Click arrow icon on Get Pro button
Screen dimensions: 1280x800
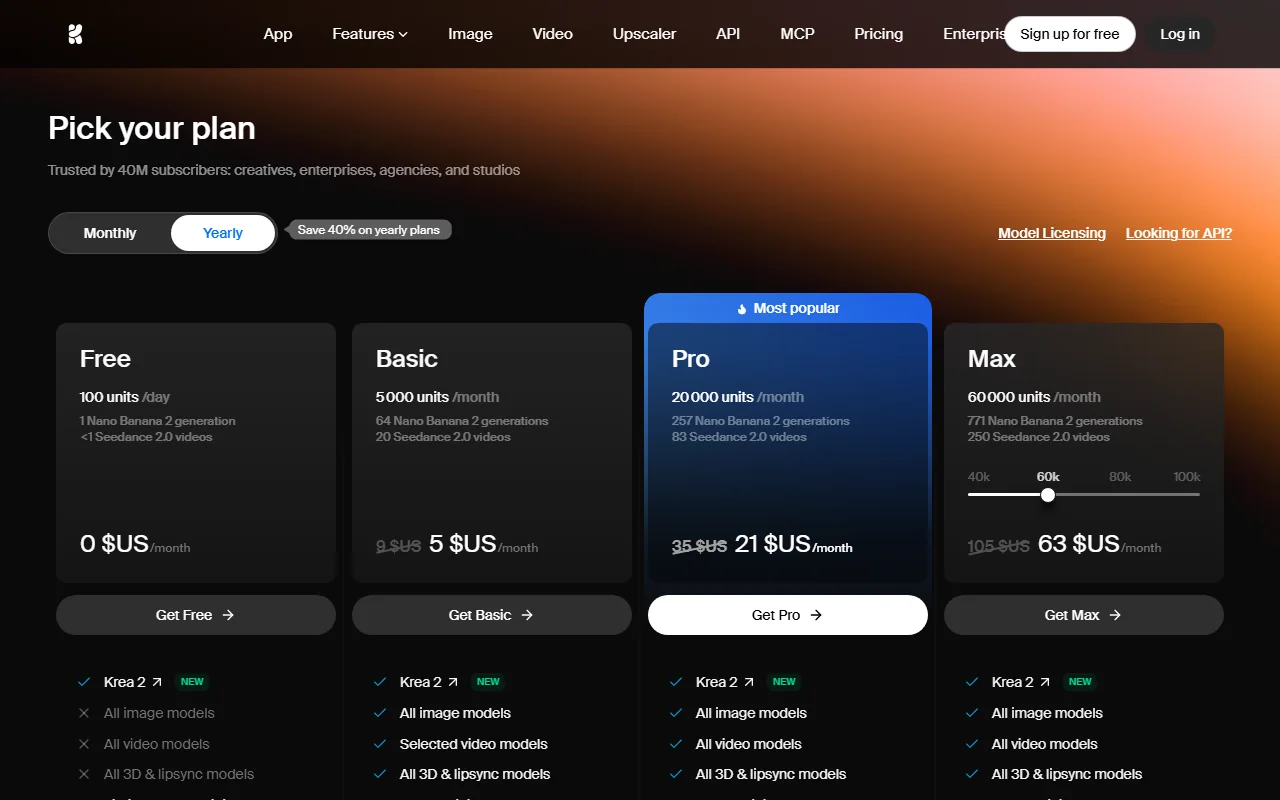pyautogui.click(x=816, y=615)
